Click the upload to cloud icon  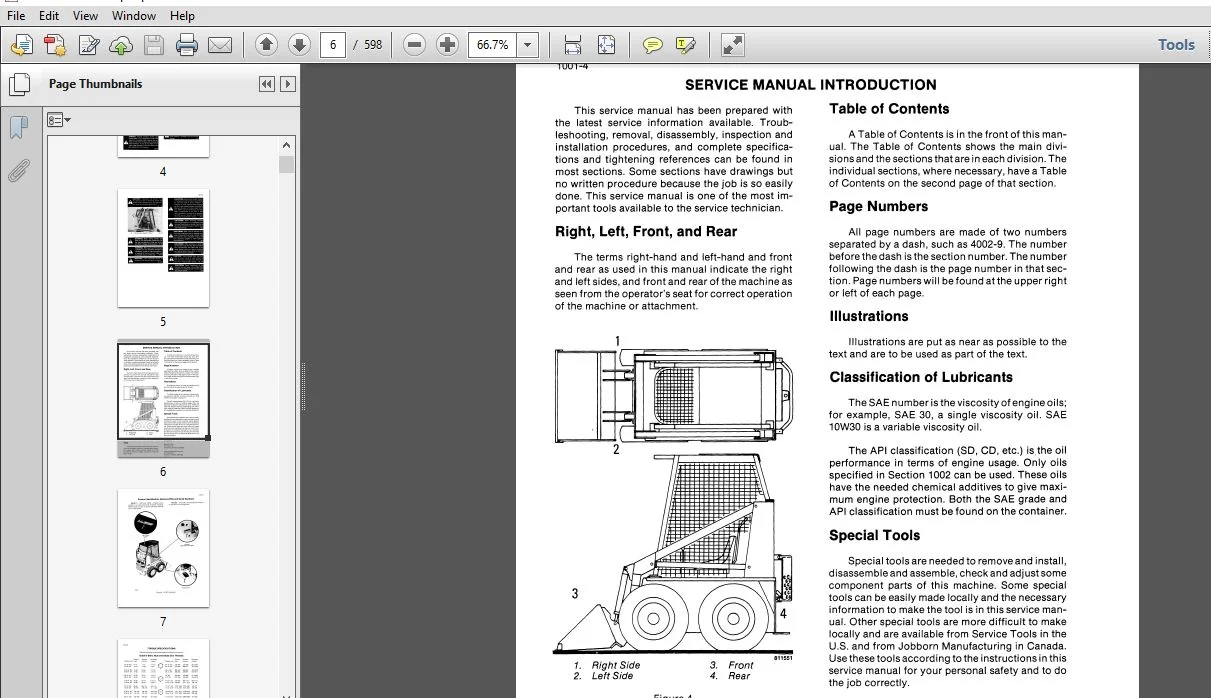(120, 45)
